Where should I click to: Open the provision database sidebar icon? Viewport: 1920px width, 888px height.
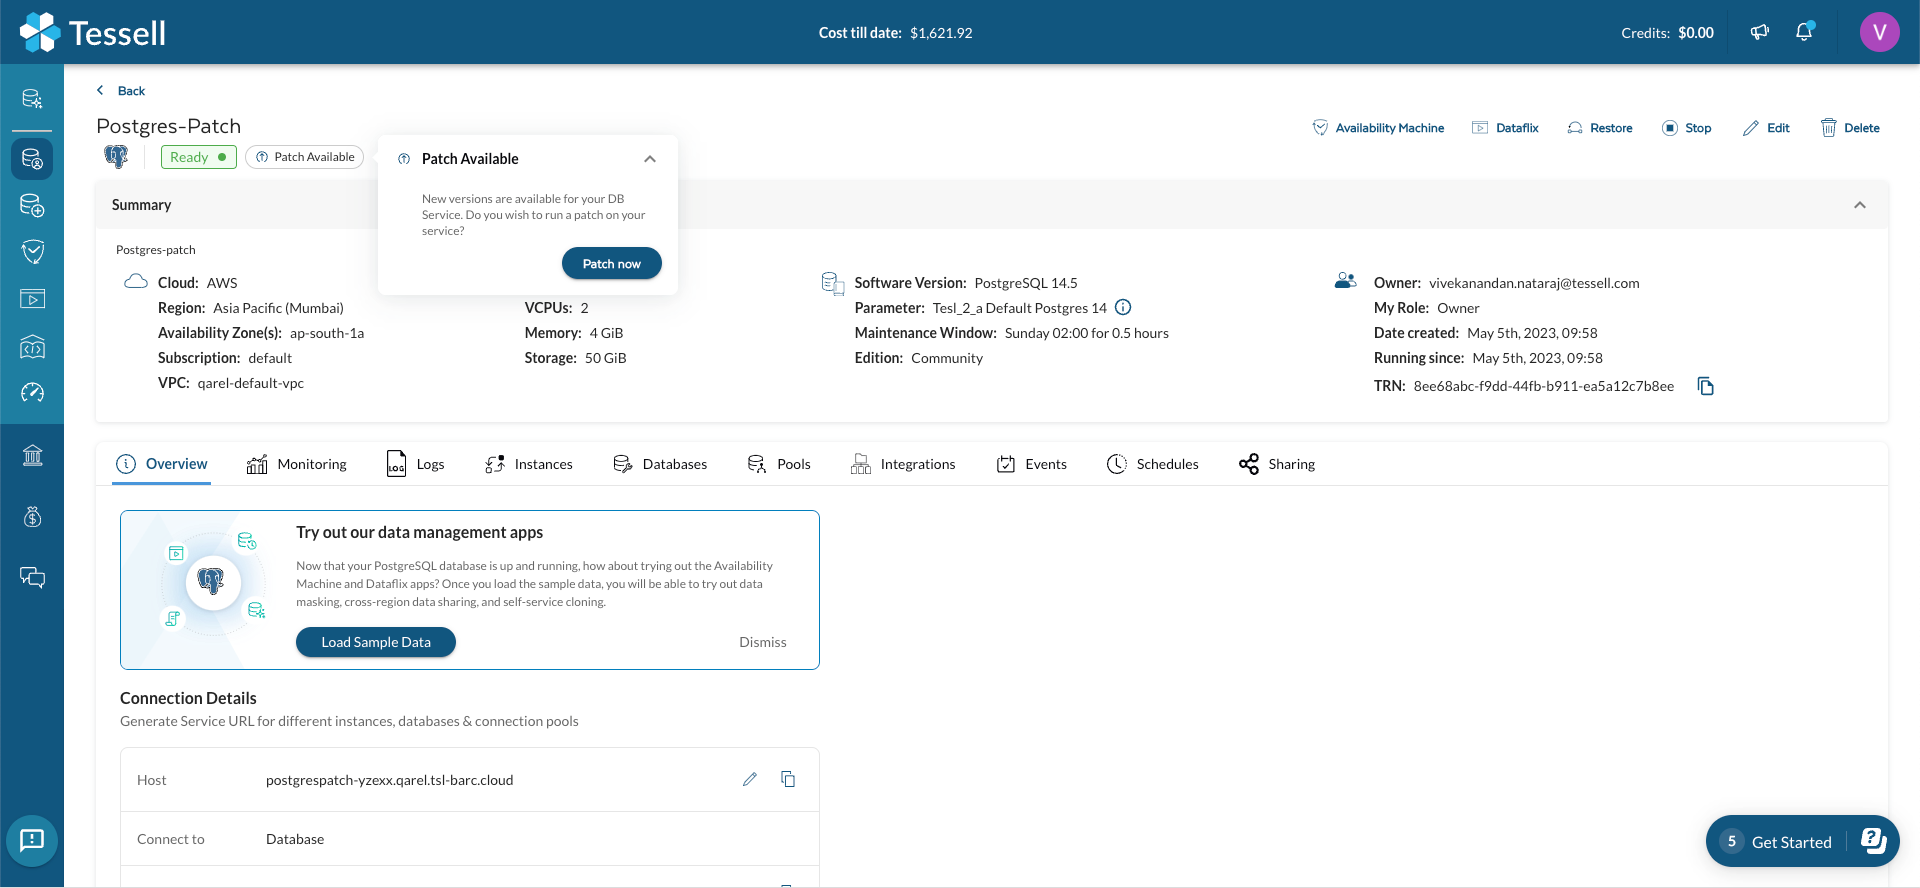(x=32, y=205)
